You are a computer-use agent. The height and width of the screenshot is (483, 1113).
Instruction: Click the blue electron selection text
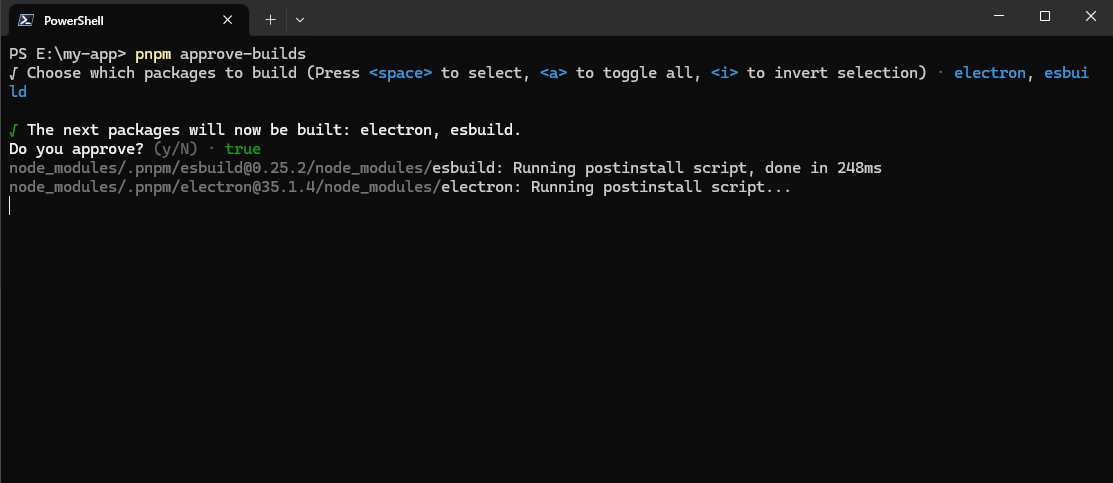pos(989,73)
